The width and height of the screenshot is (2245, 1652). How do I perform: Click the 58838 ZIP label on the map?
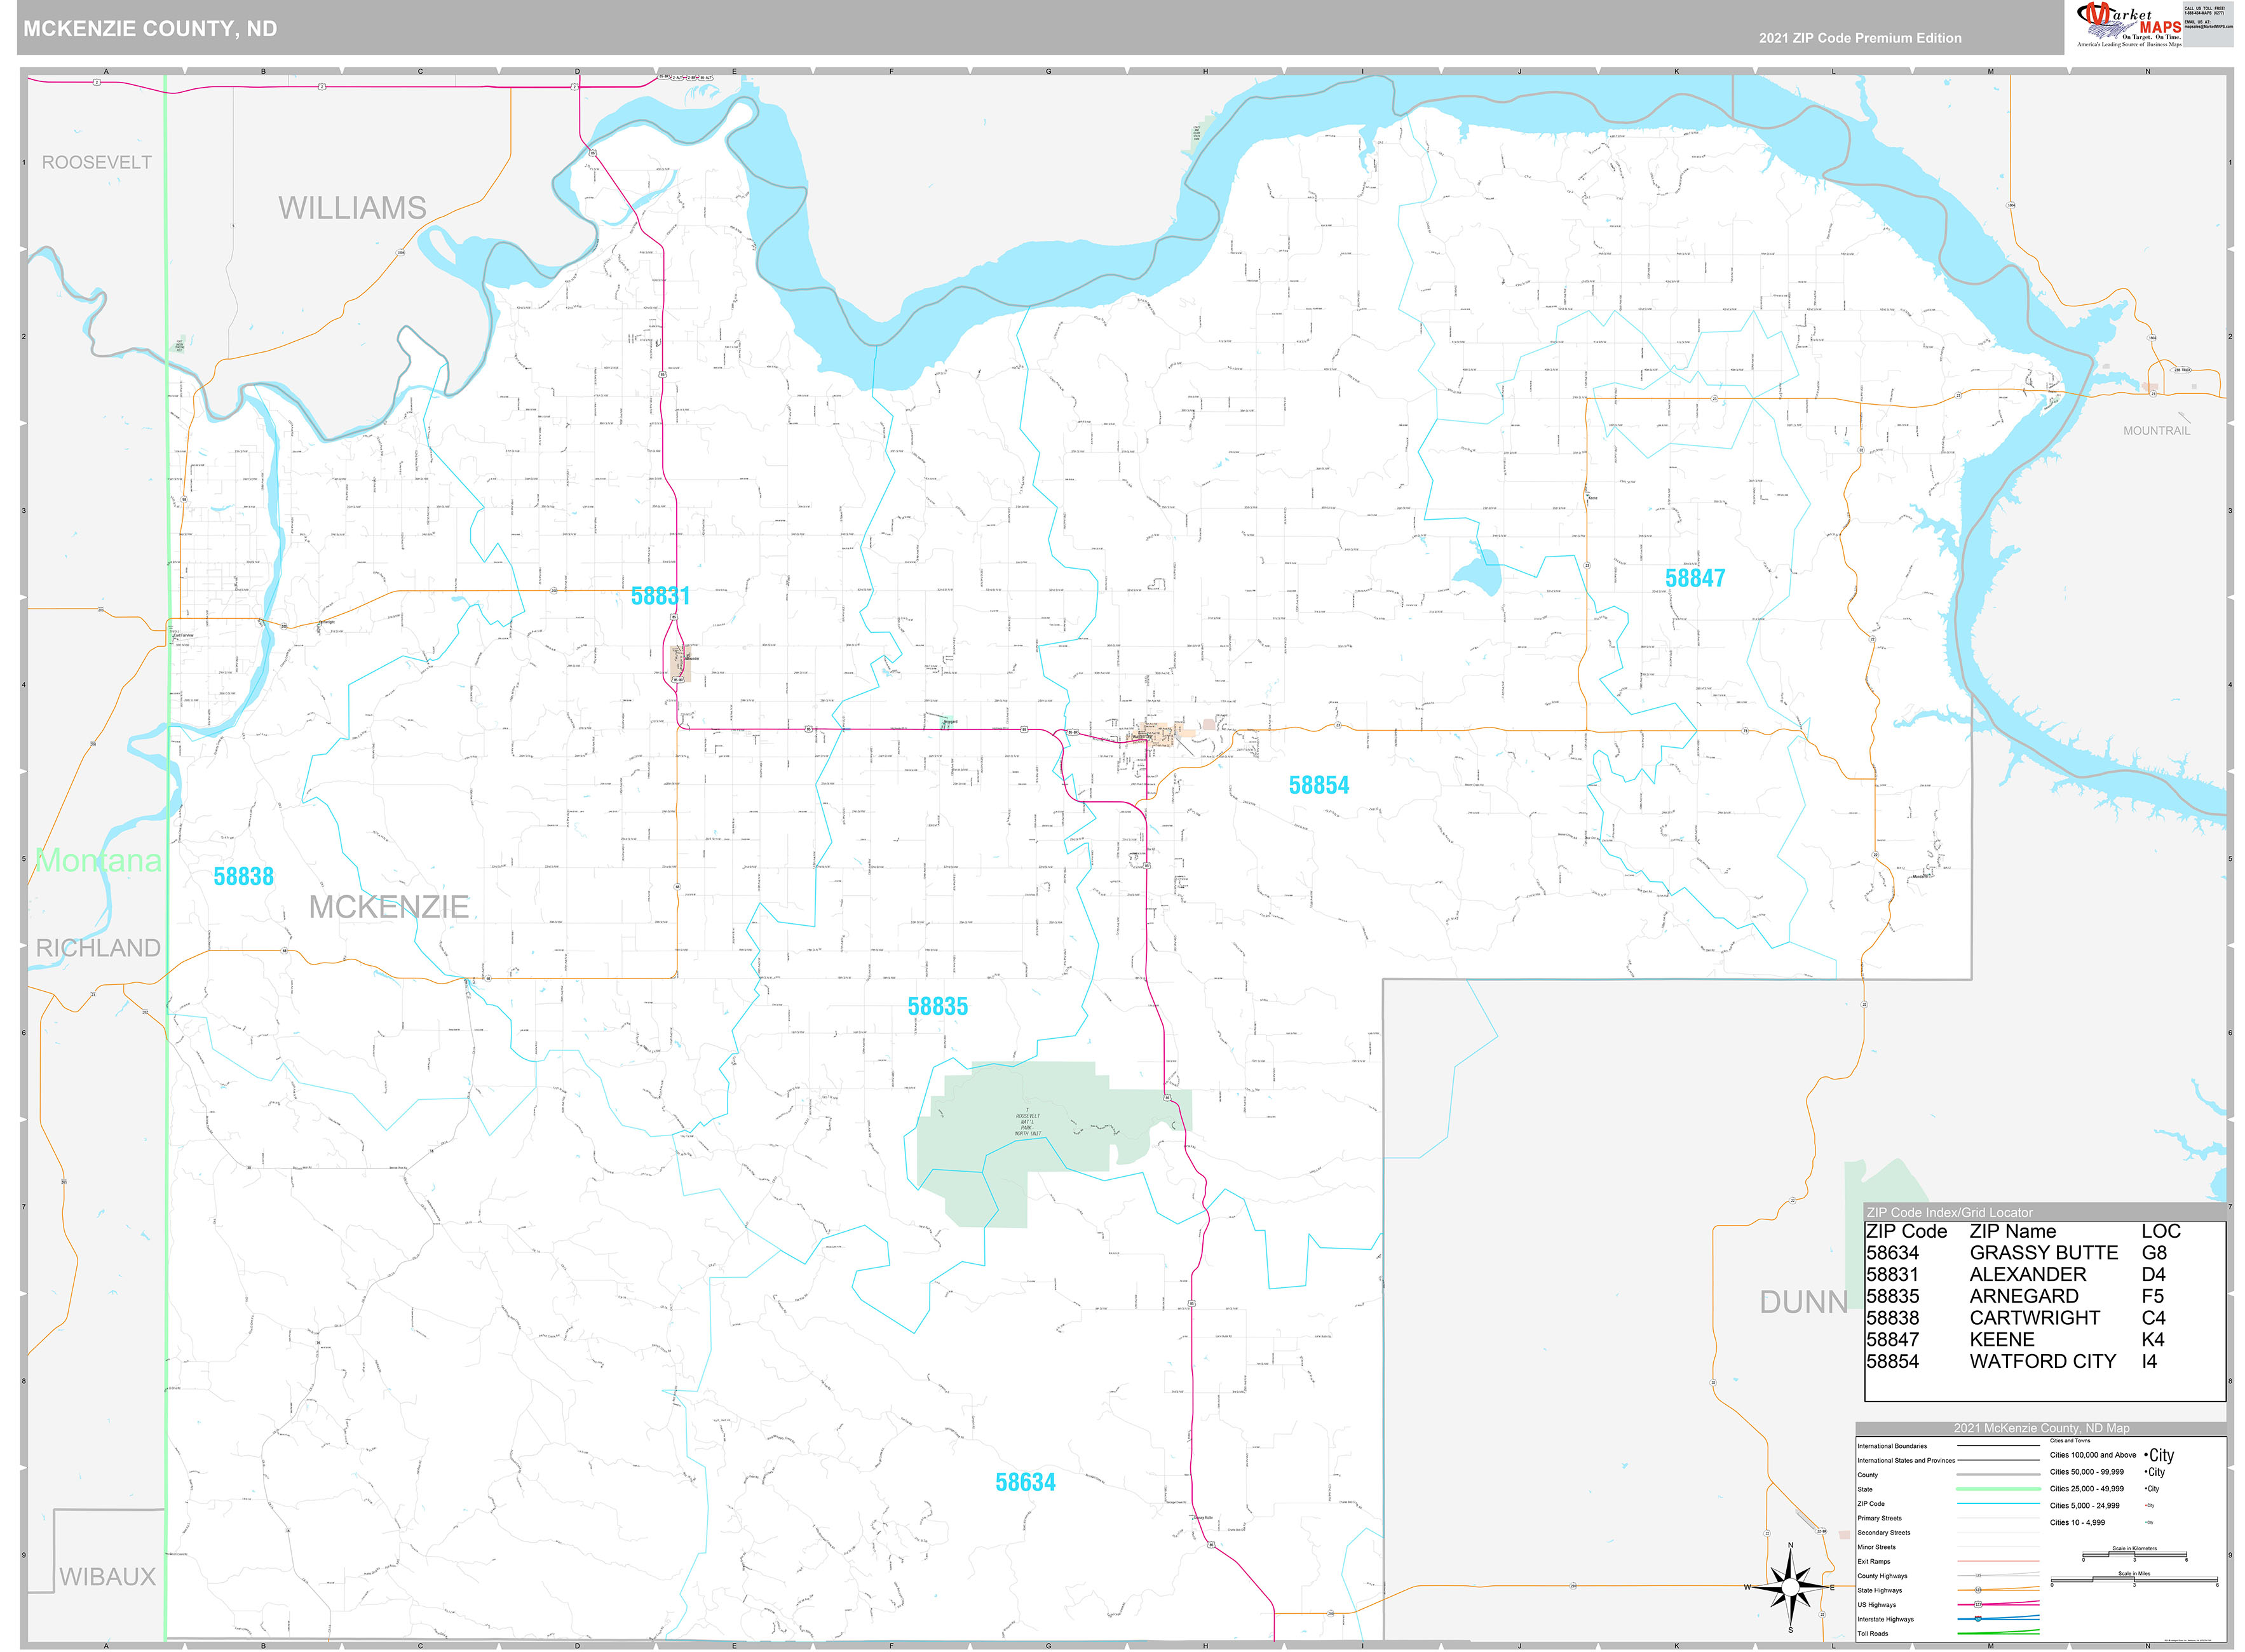click(x=244, y=876)
